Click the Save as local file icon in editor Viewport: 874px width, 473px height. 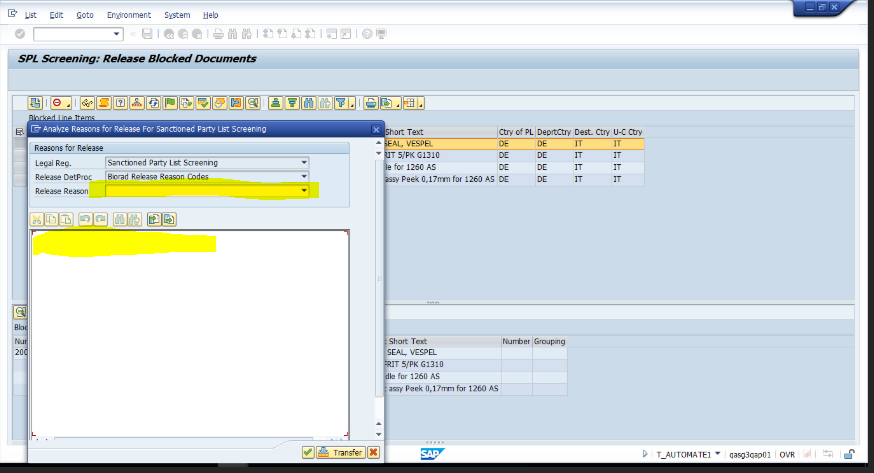click(x=169, y=220)
